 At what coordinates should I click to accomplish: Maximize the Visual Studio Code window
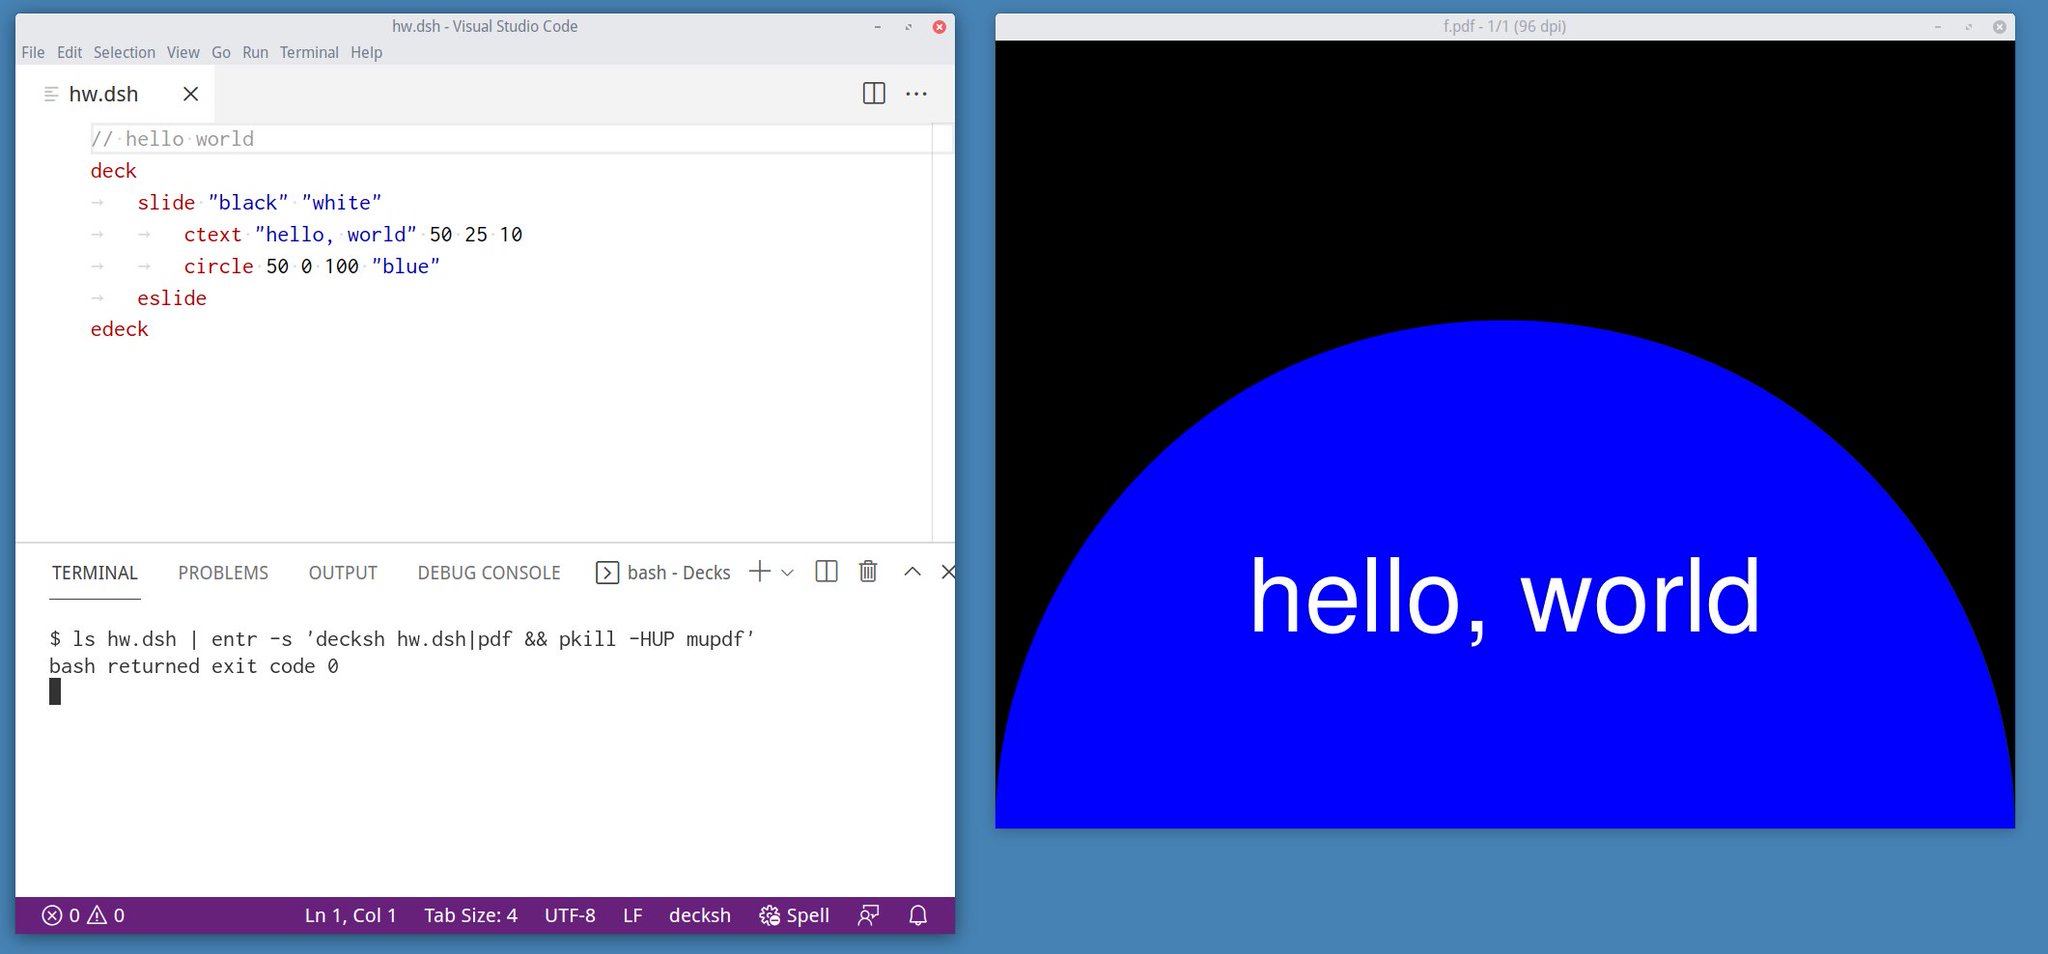[908, 27]
